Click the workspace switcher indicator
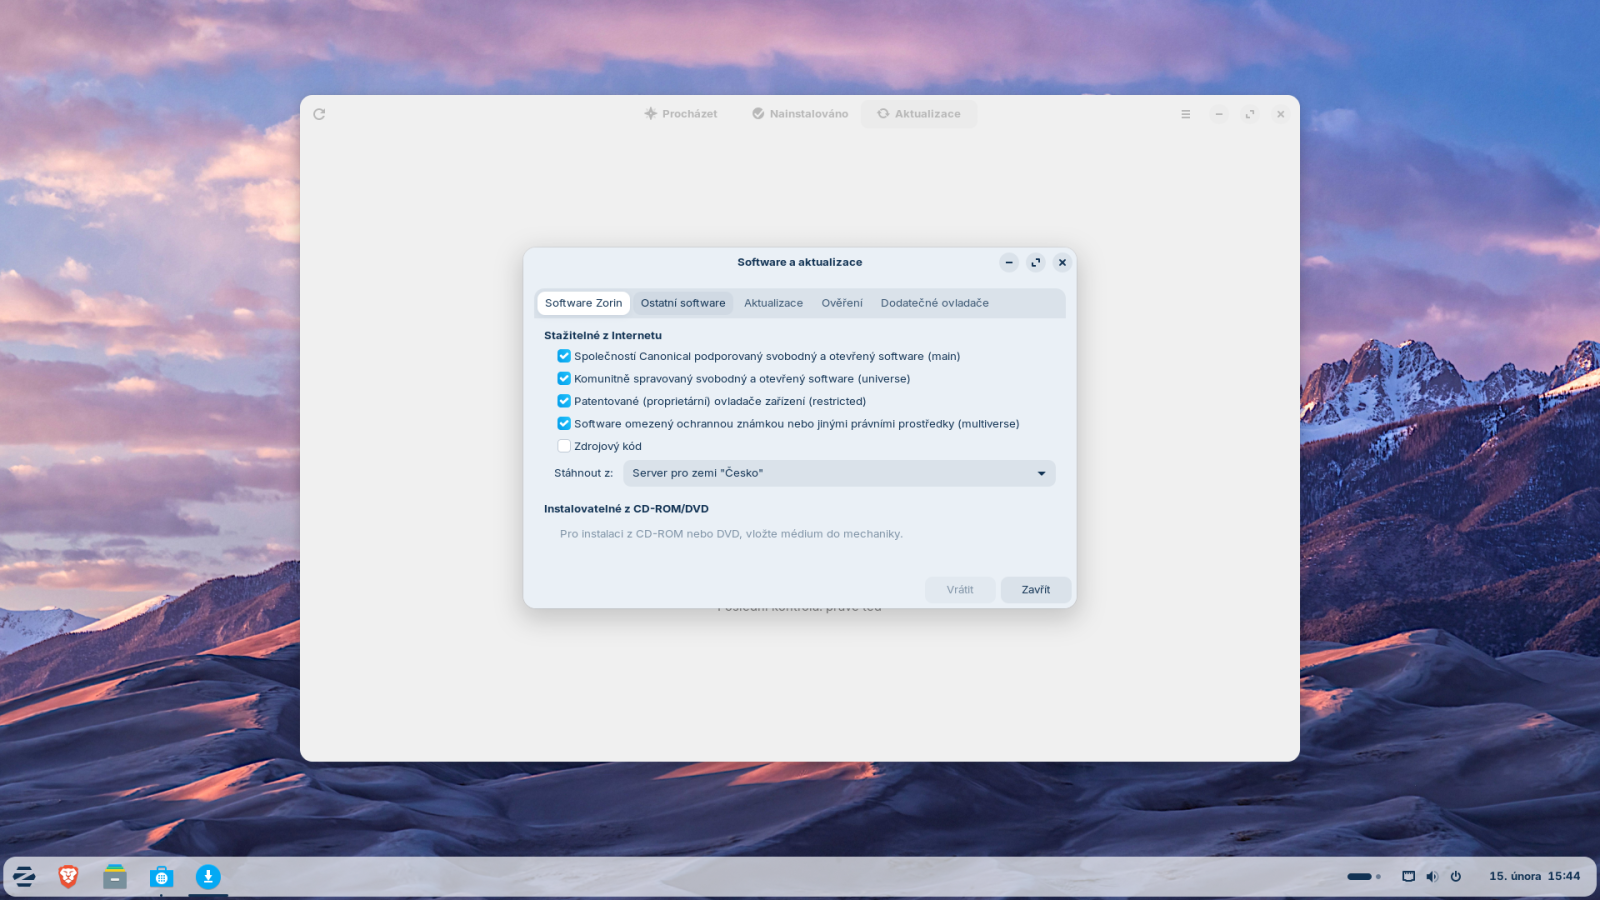 (1364, 877)
